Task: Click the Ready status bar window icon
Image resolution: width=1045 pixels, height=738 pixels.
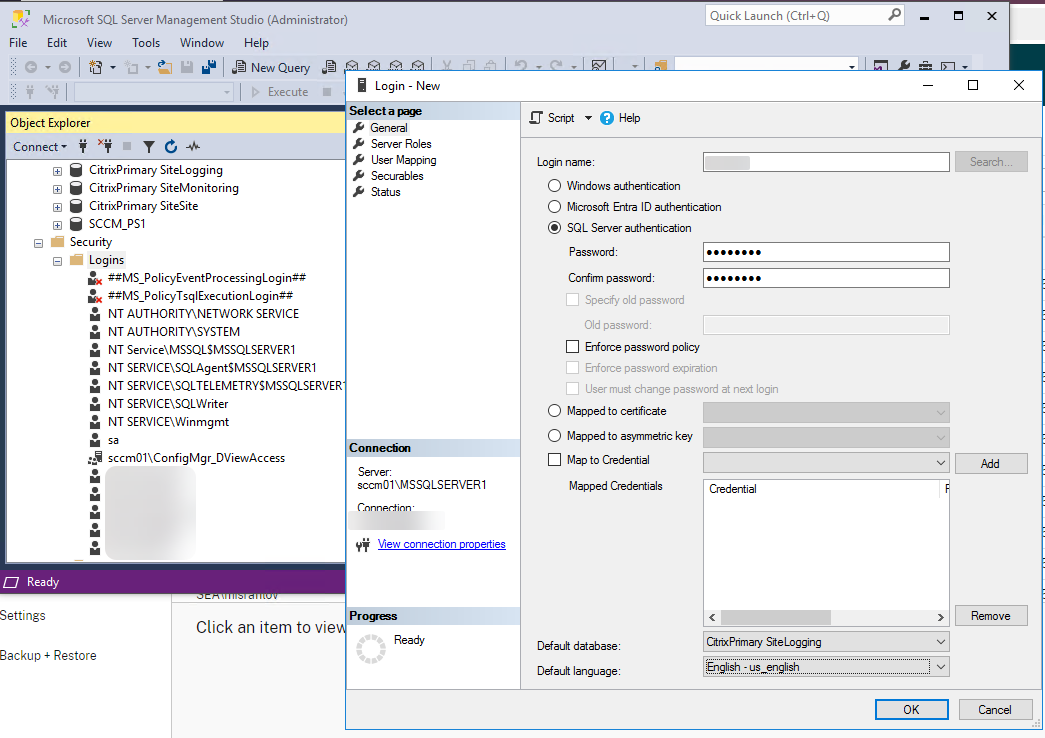Action: click(11, 583)
